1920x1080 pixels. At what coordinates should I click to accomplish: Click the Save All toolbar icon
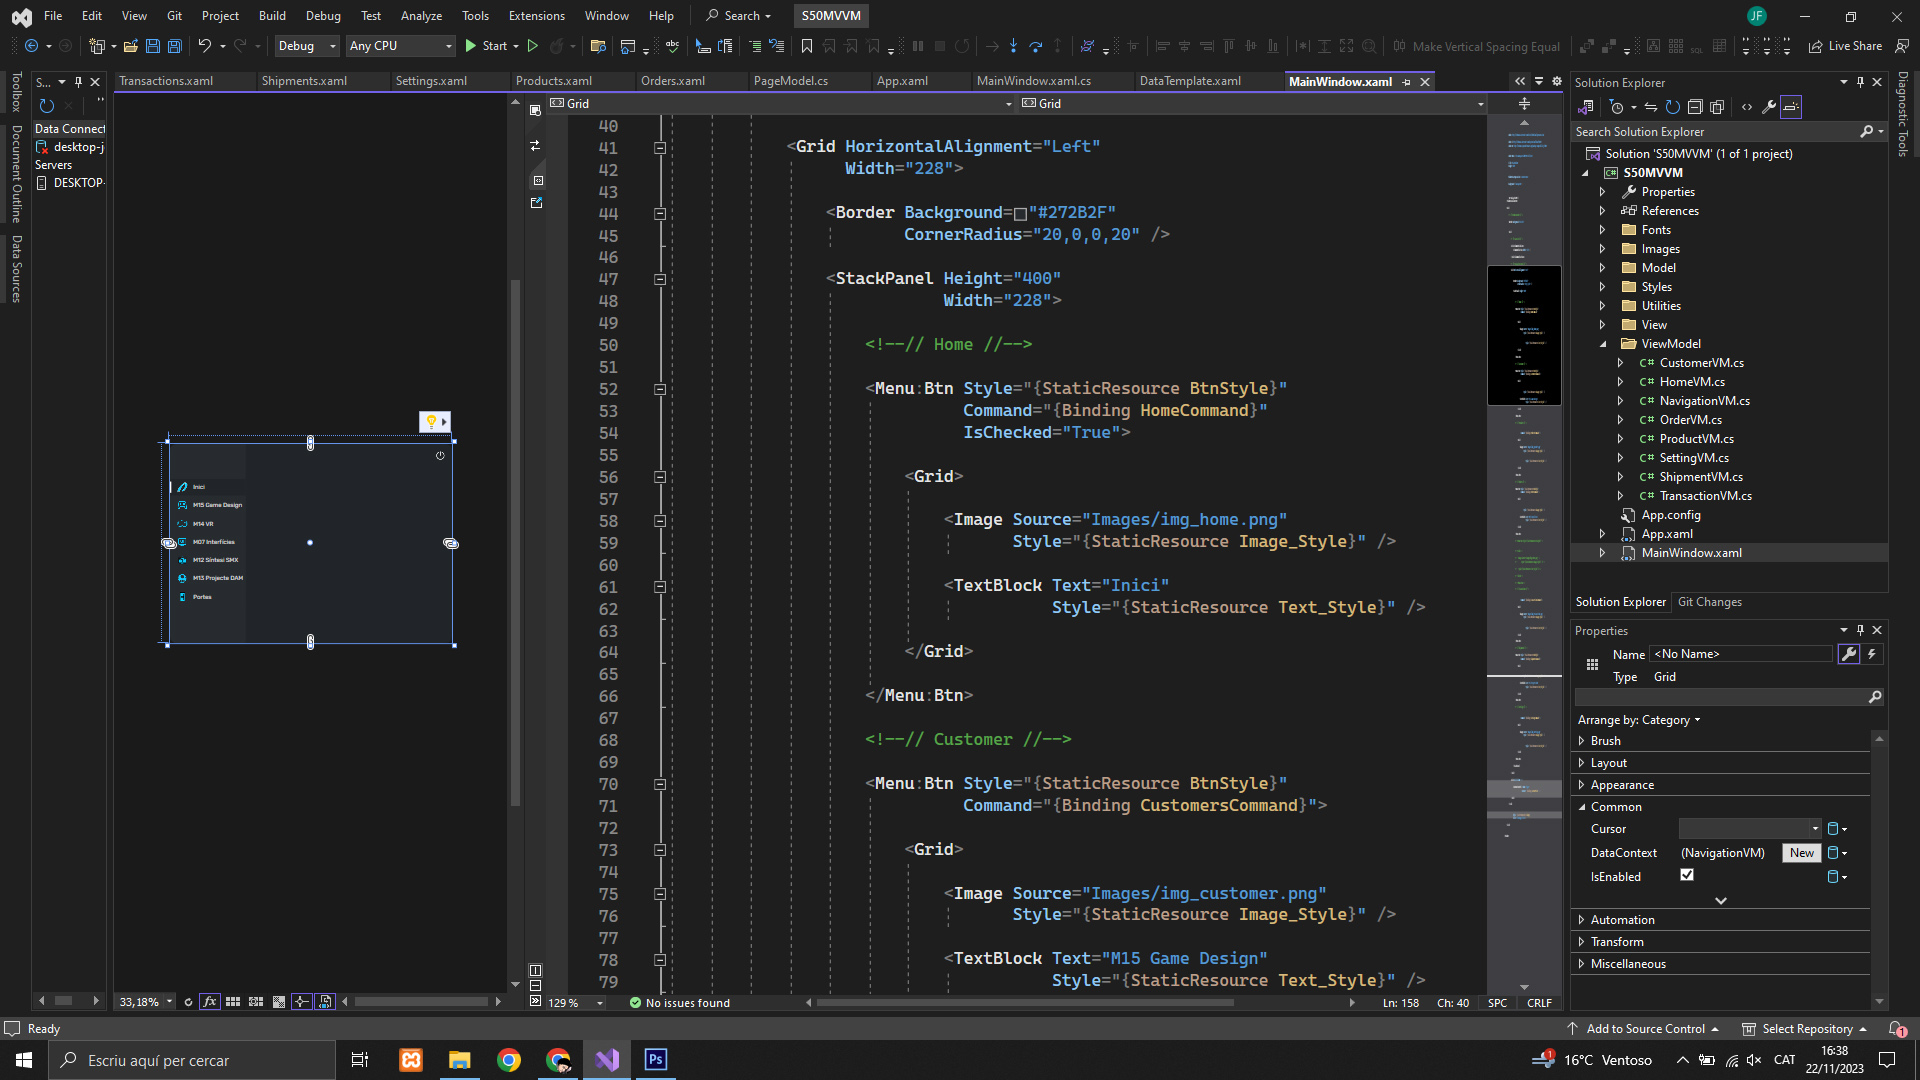[x=175, y=46]
